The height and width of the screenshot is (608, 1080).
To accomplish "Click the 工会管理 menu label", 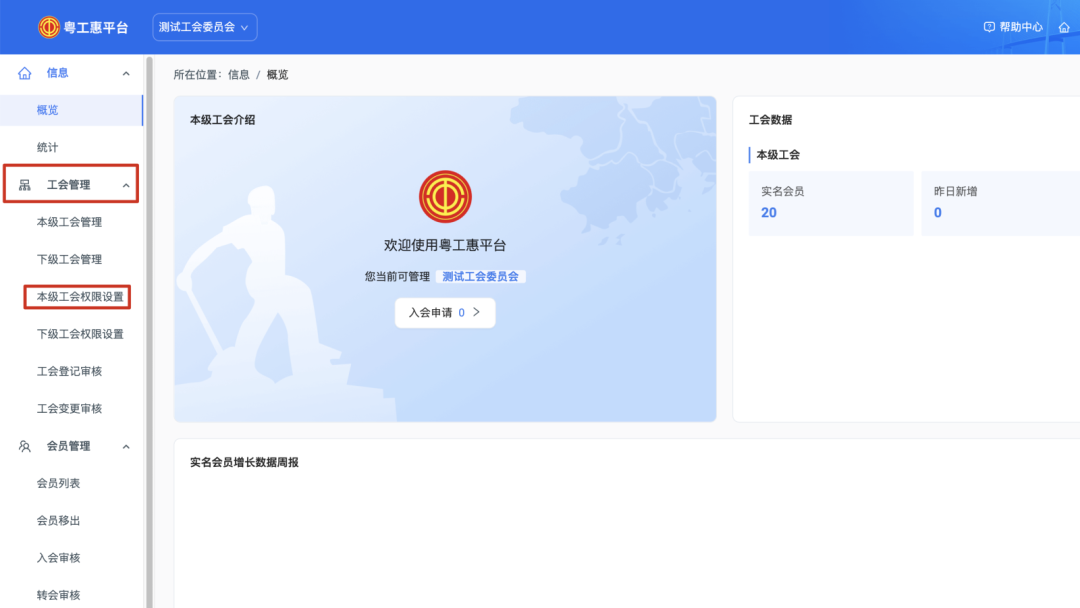I will (x=68, y=185).
